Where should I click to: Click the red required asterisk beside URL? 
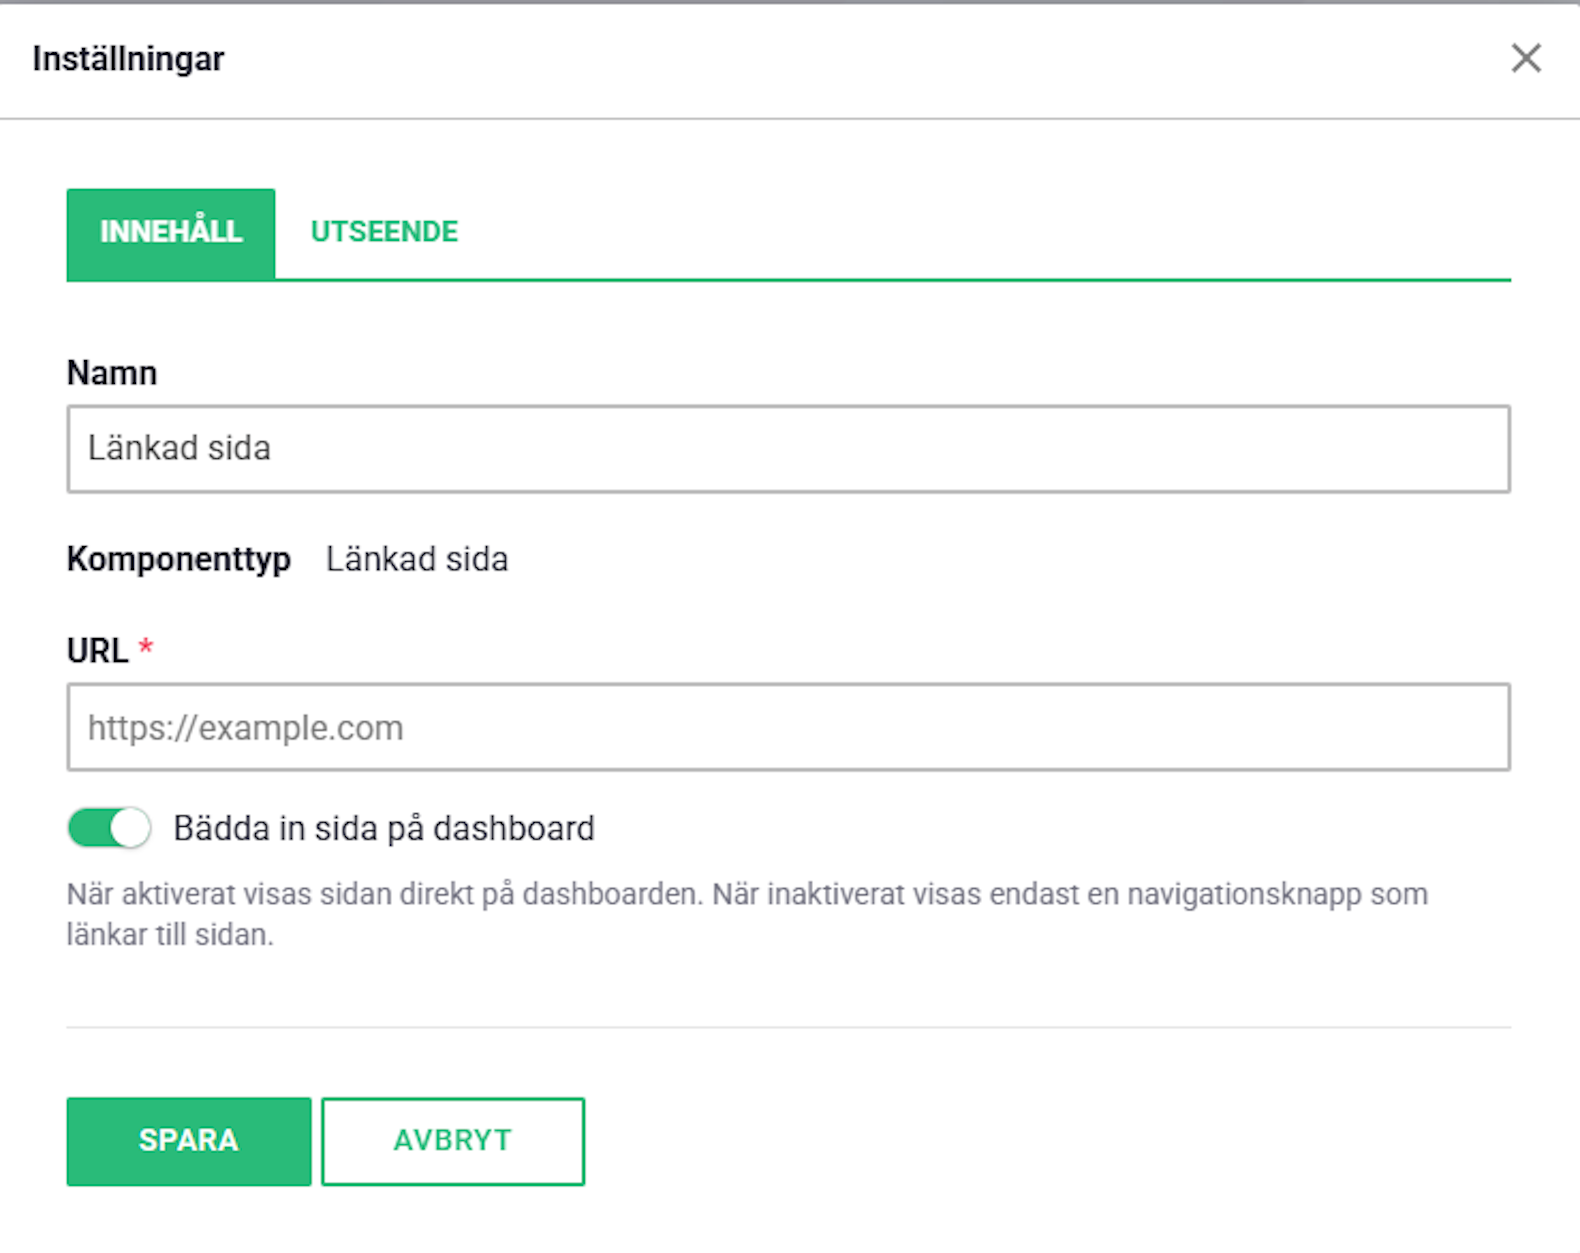click(146, 647)
